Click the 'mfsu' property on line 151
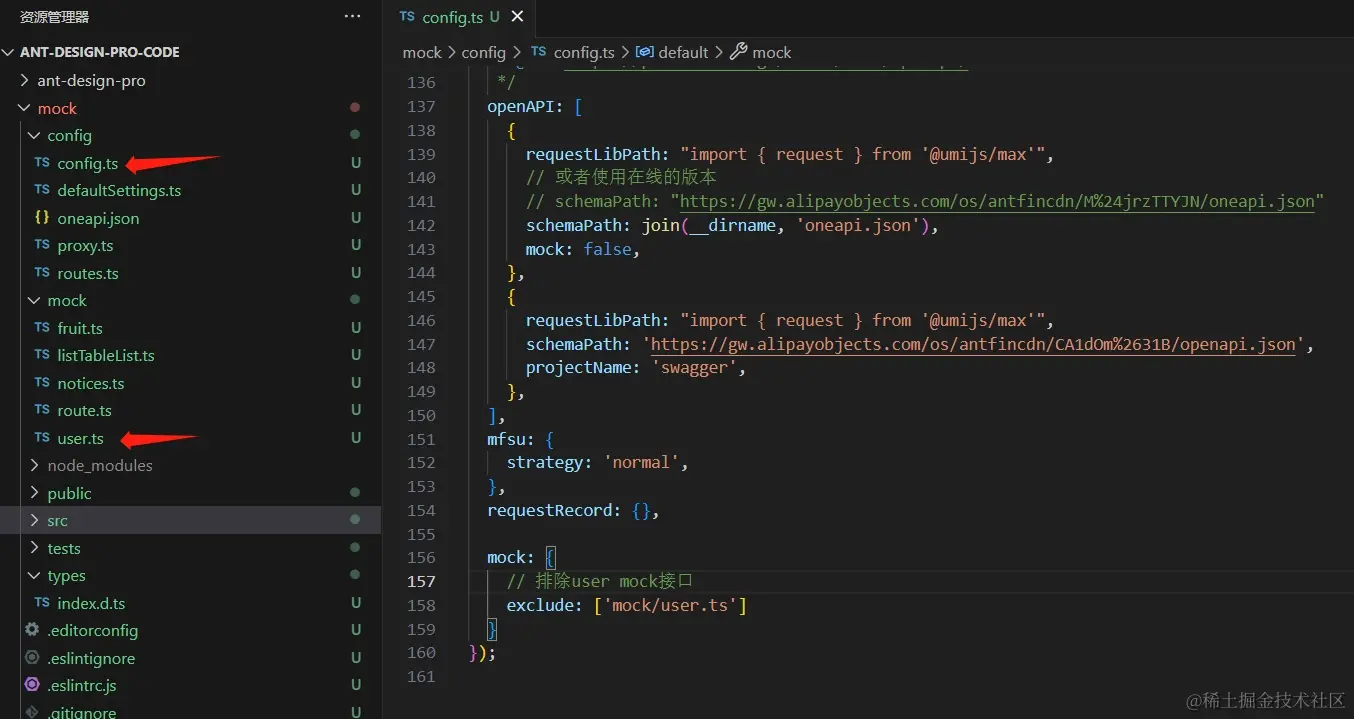The image size is (1354, 719). pos(507,439)
